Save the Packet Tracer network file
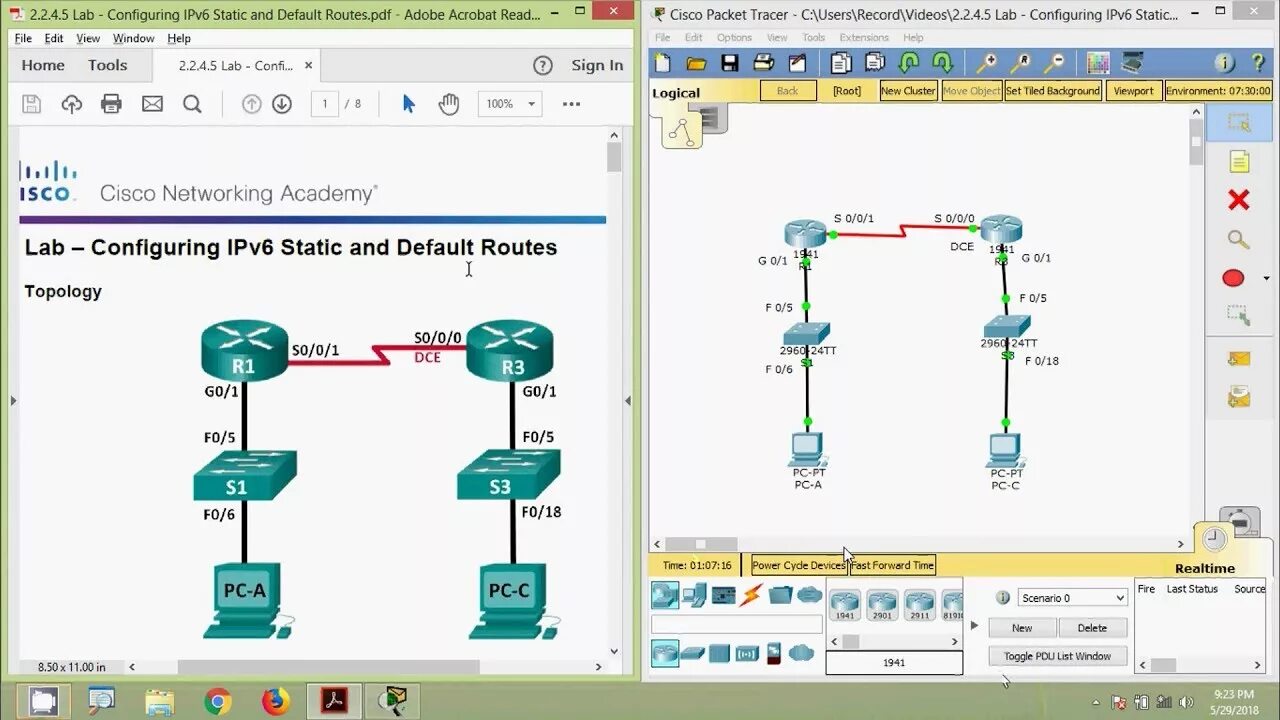 click(x=730, y=63)
